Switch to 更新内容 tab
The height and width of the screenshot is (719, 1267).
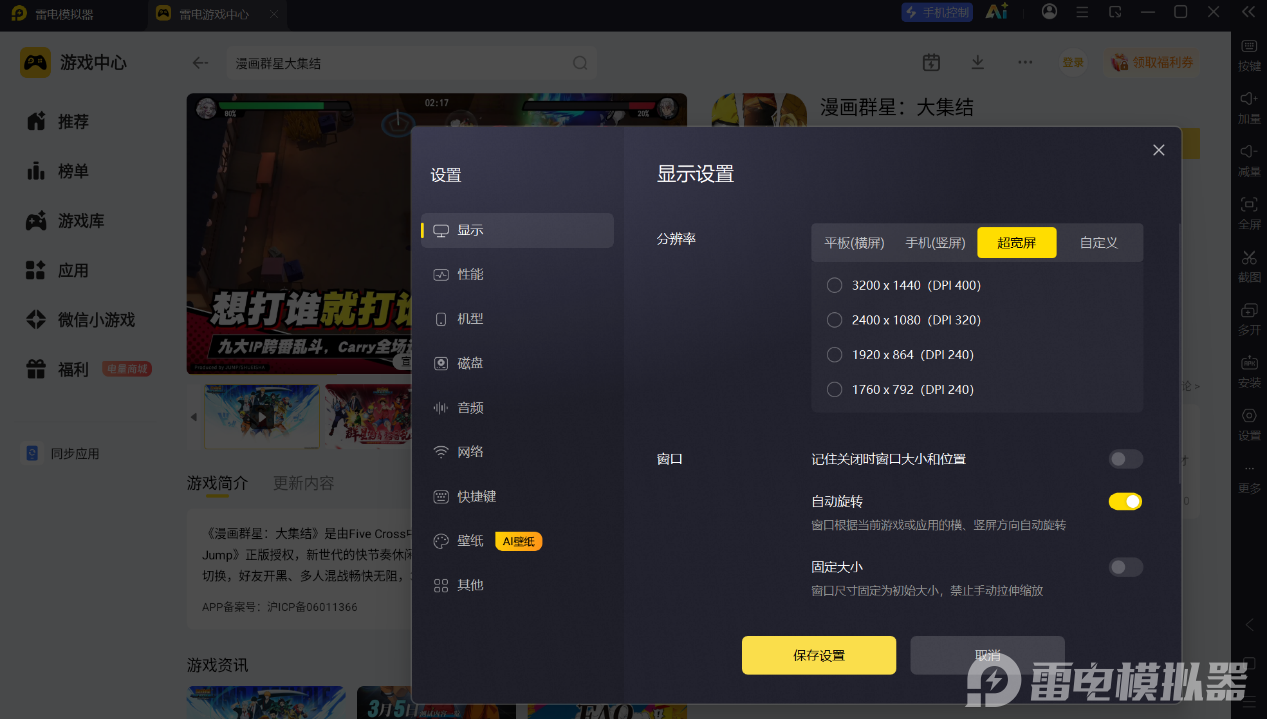click(304, 483)
